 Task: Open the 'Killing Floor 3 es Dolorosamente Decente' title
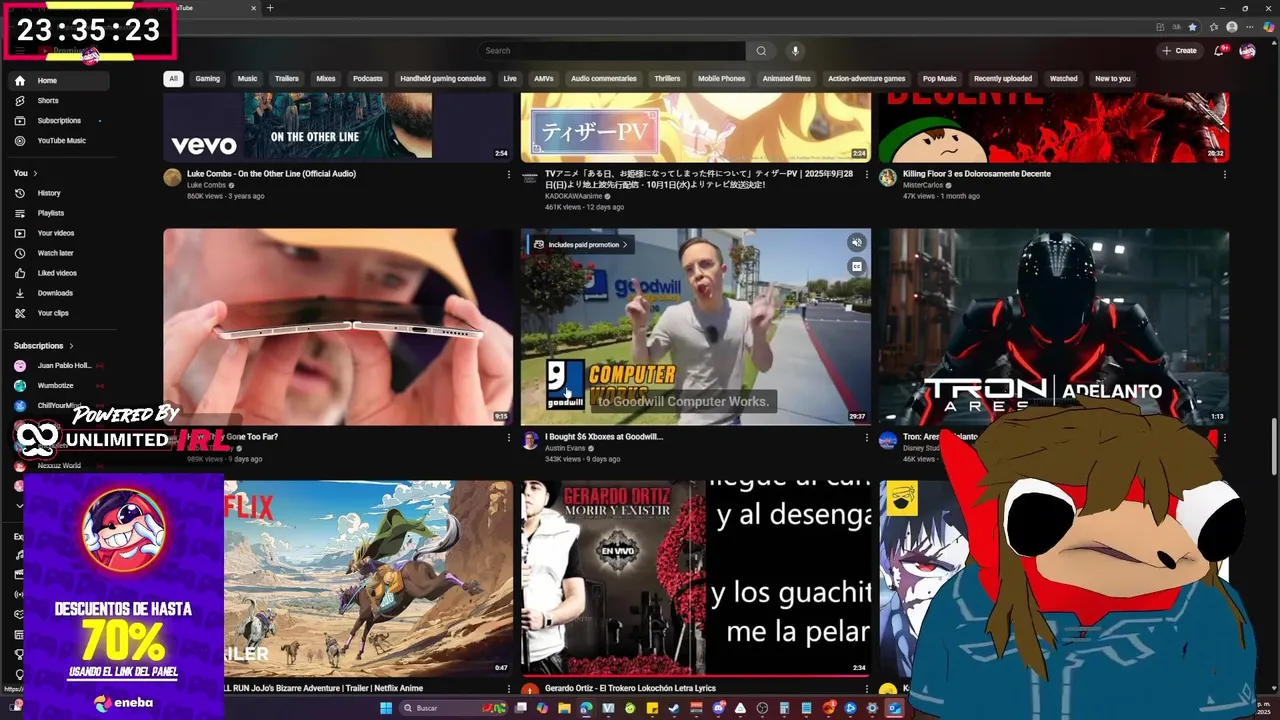point(976,174)
